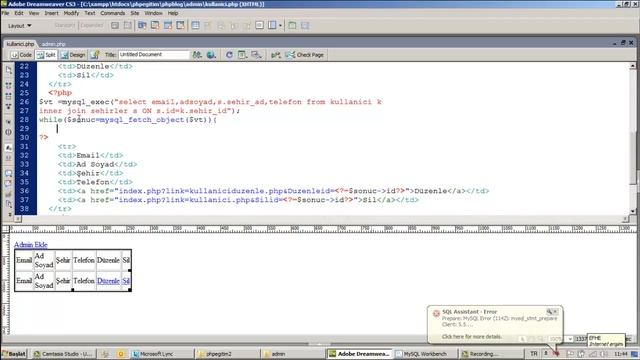Insert Spry Accordion widget
Image resolution: width=640 pixels, height=360 pixels.
[x=168, y=25]
